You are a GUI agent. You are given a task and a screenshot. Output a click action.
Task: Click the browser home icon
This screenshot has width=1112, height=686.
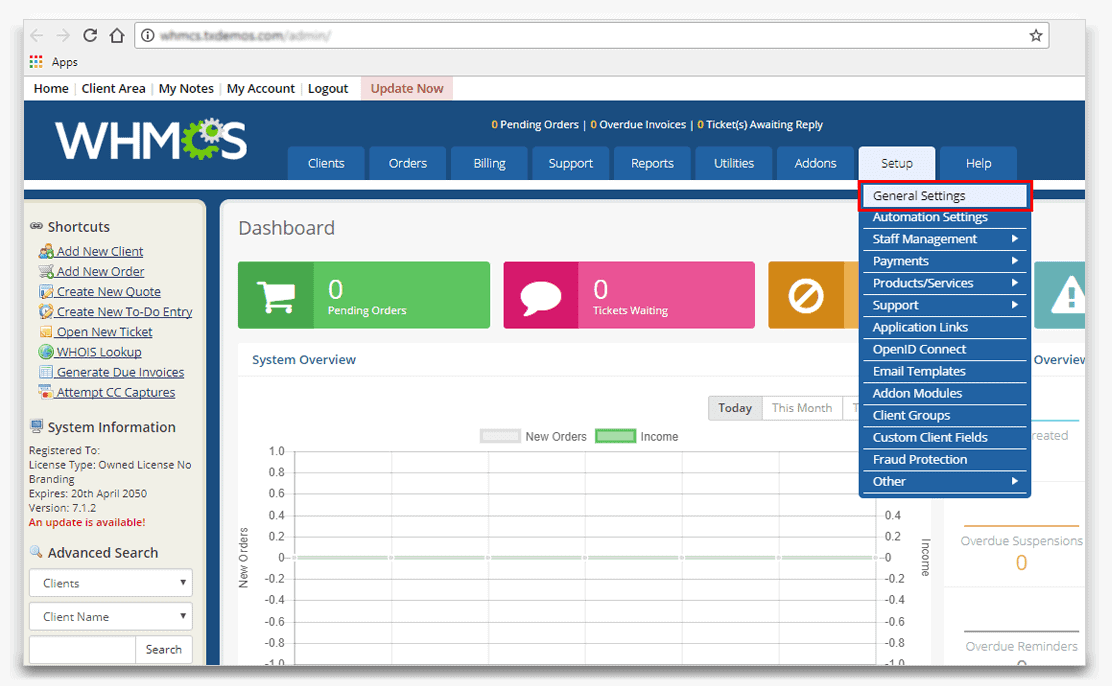click(x=117, y=35)
